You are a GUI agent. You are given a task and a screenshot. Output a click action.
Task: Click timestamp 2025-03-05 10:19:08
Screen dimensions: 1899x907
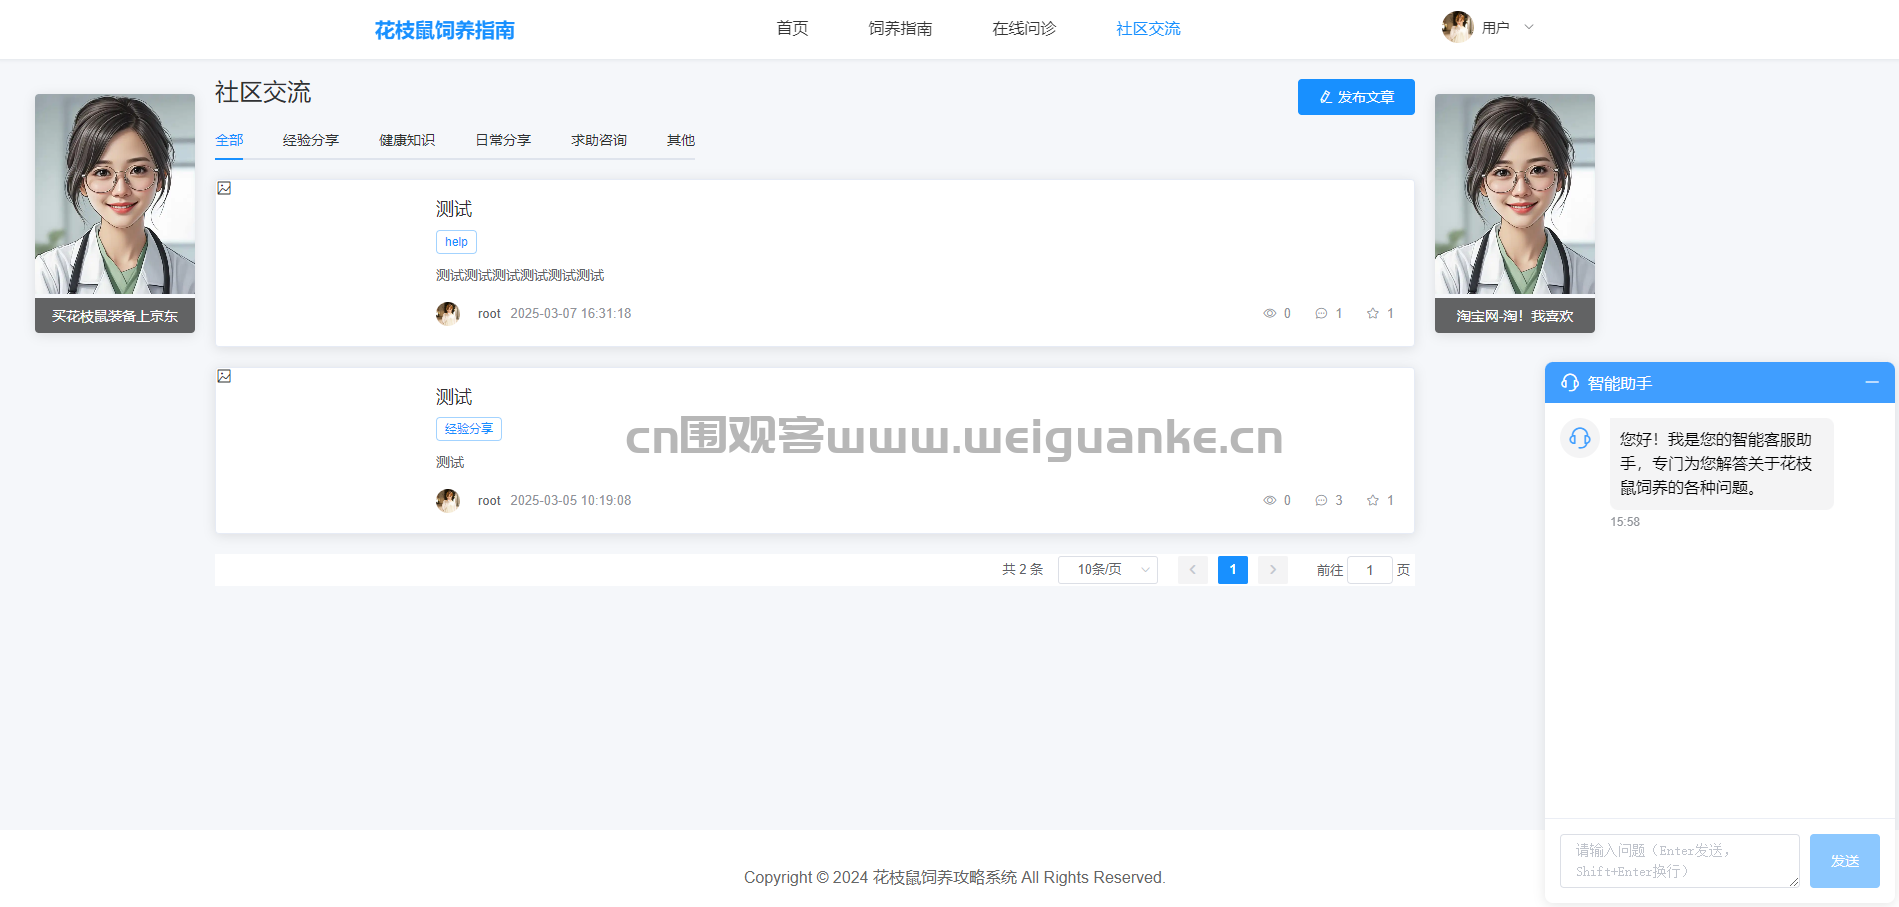coord(571,500)
